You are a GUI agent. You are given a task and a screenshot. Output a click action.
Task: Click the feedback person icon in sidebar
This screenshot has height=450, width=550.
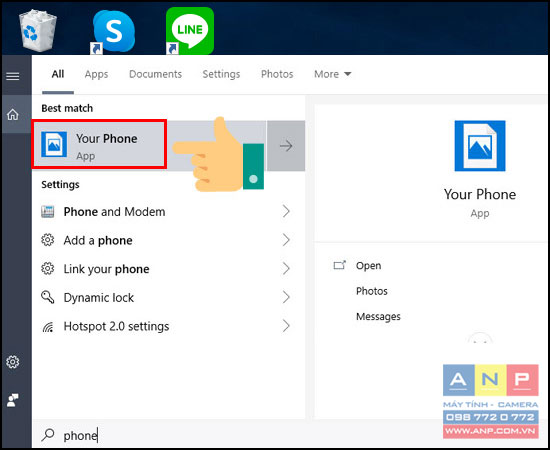tap(13, 400)
